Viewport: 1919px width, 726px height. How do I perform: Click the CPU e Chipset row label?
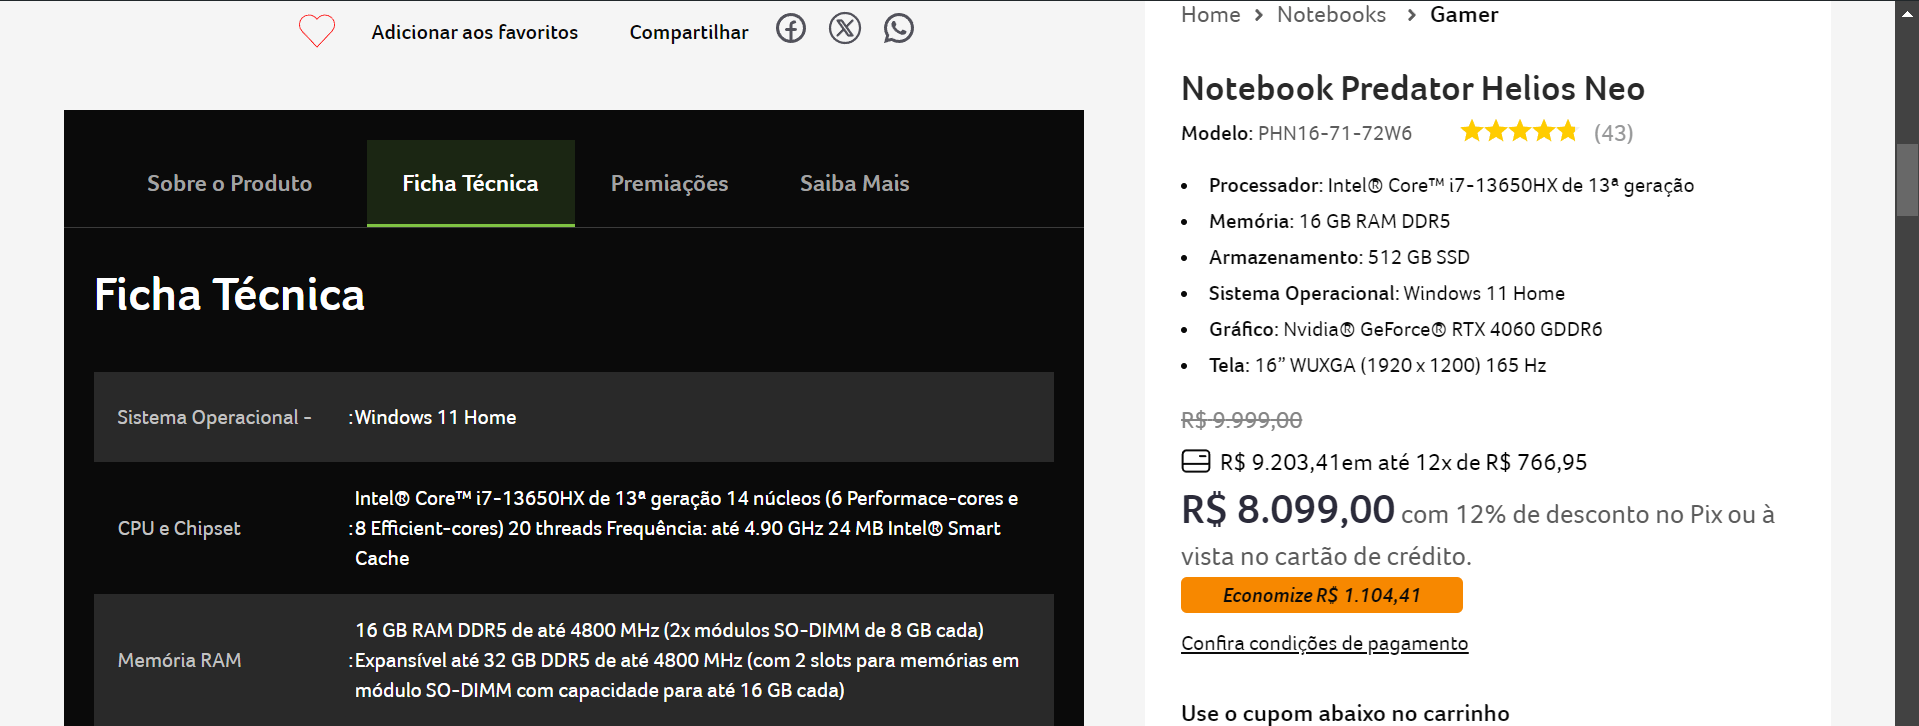179,528
